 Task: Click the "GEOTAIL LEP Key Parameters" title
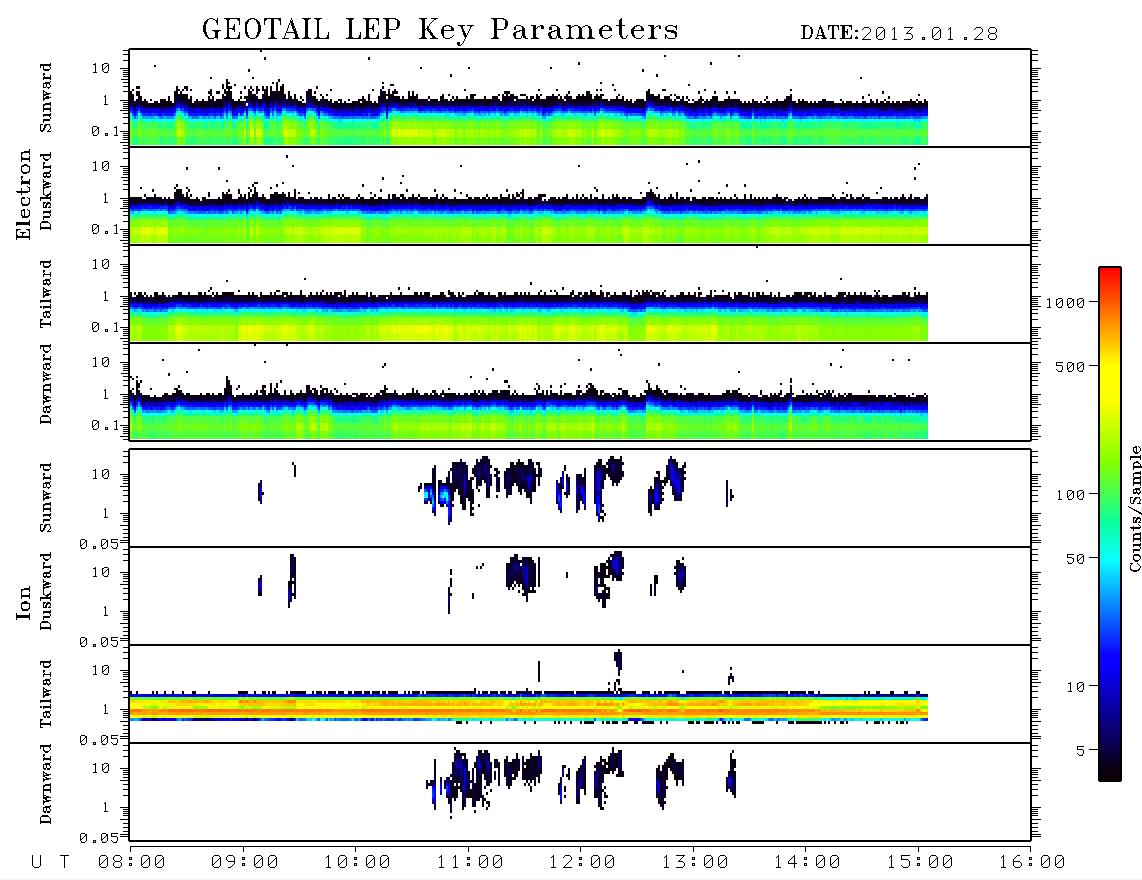coord(440,29)
